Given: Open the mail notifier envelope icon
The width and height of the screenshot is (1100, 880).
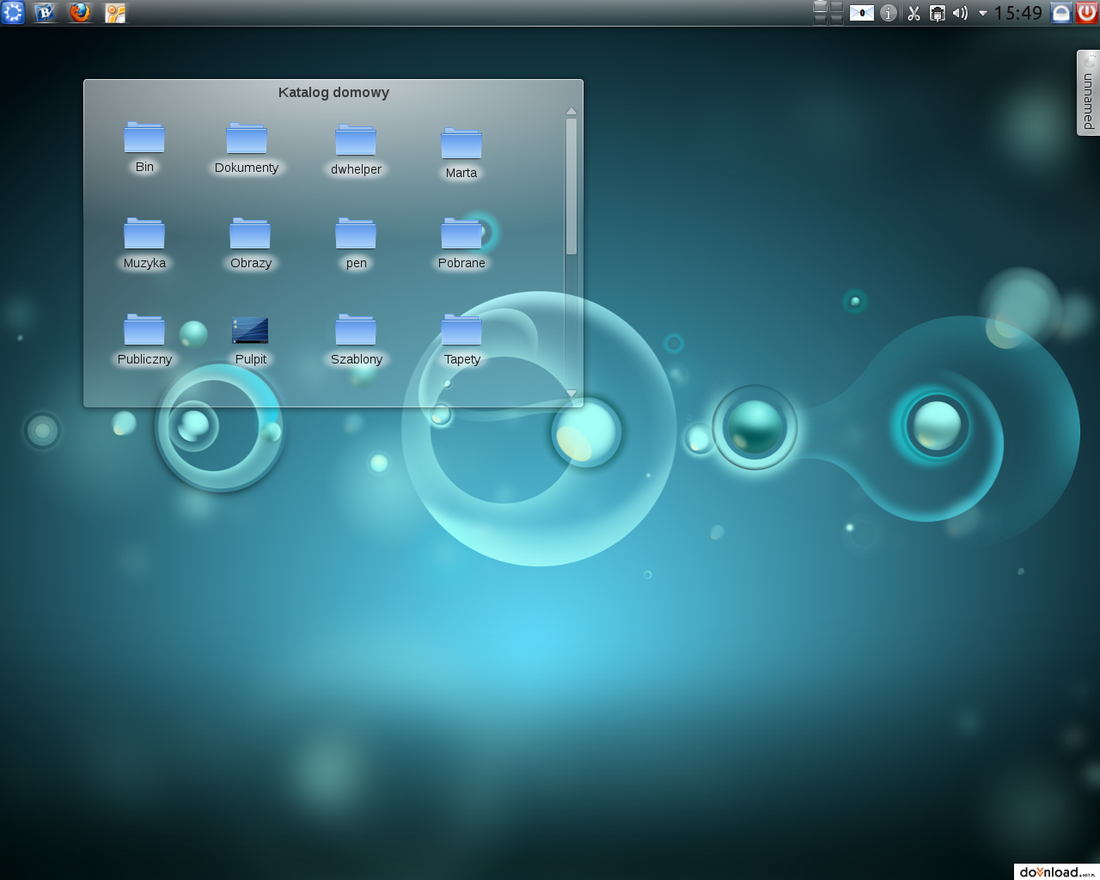Looking at the screenshot, I should pyautogui.click(x=861, y=13).
